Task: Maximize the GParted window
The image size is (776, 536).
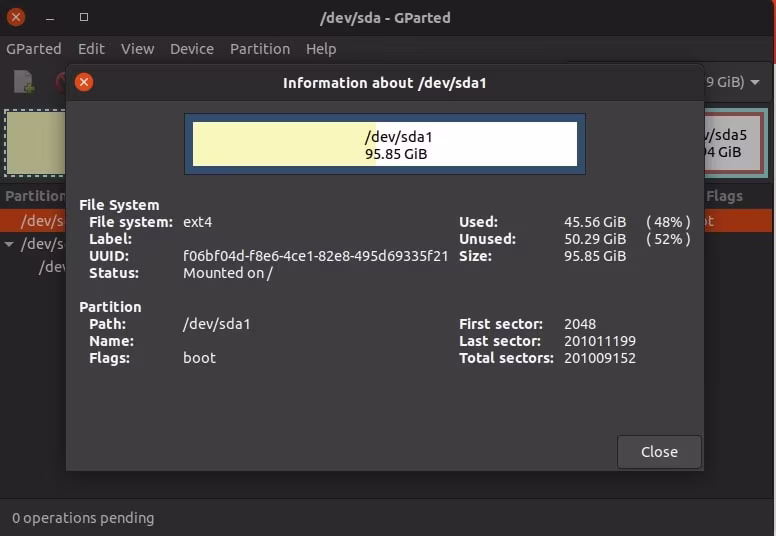Action: click(84, 17)
